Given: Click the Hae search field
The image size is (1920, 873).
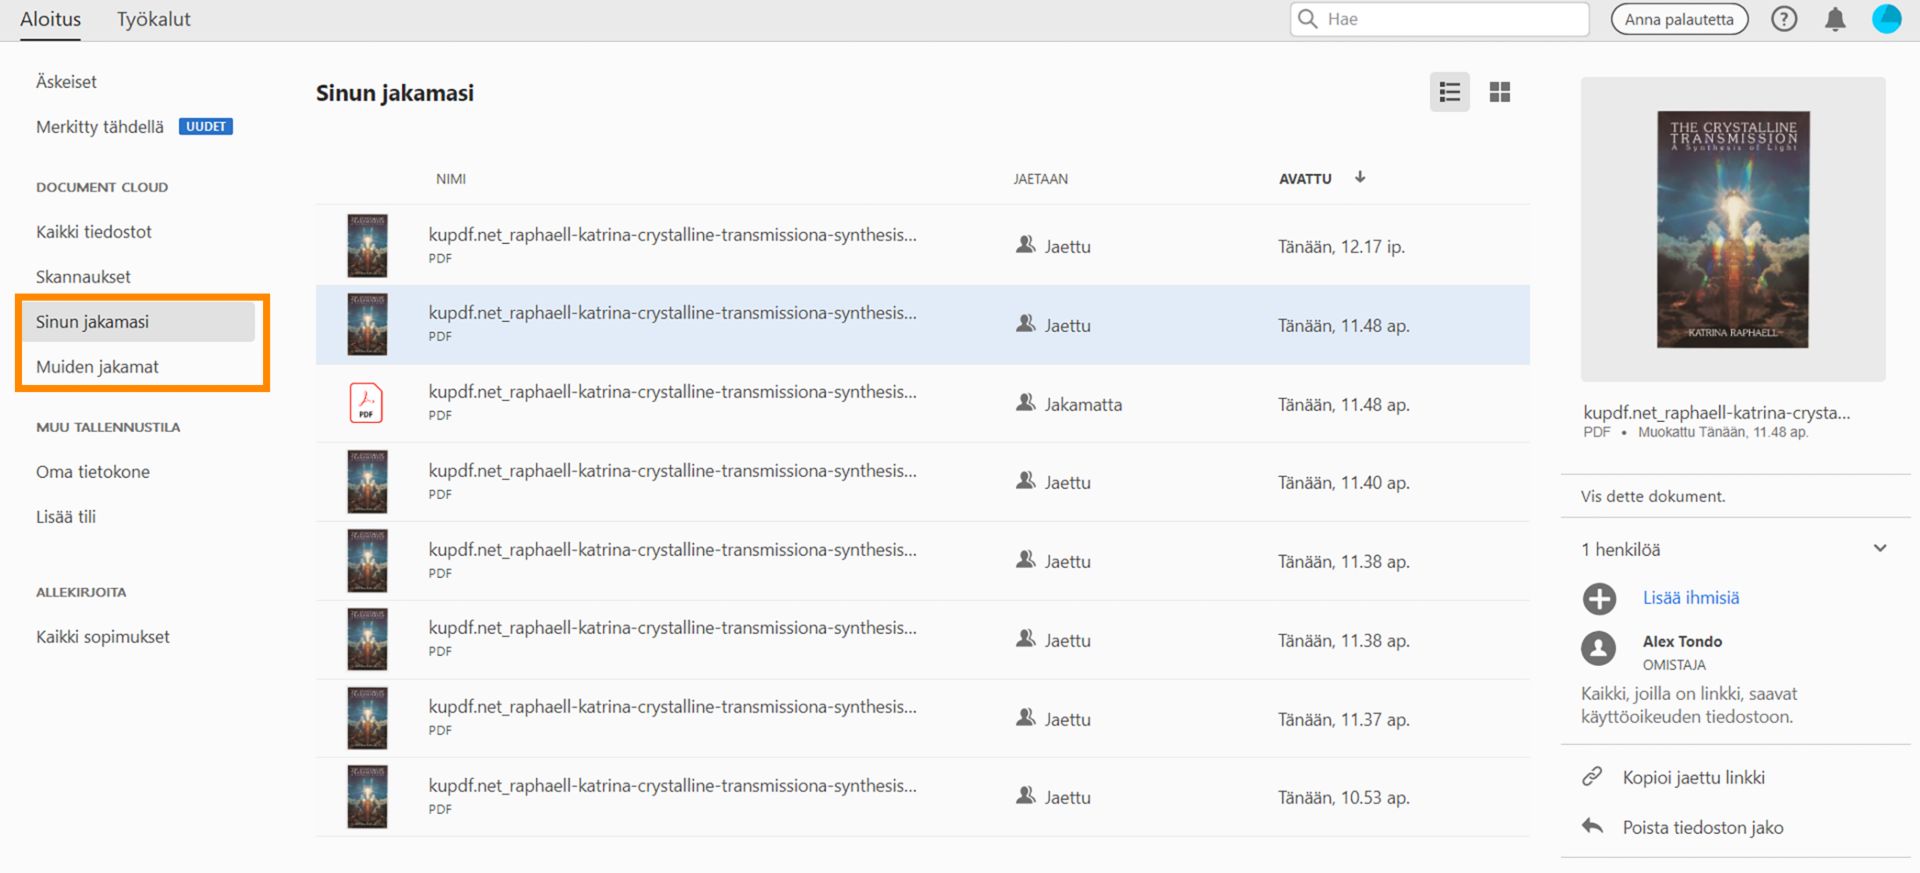Looking at the screenshot, I should [x=1450, y=19].
